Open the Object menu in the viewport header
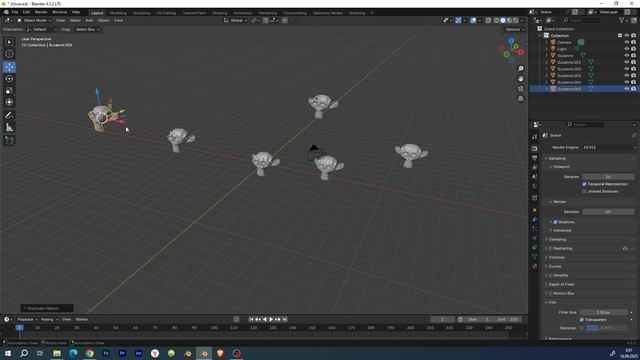The width and height of the screenshot is (640, 360). [103, 20]
